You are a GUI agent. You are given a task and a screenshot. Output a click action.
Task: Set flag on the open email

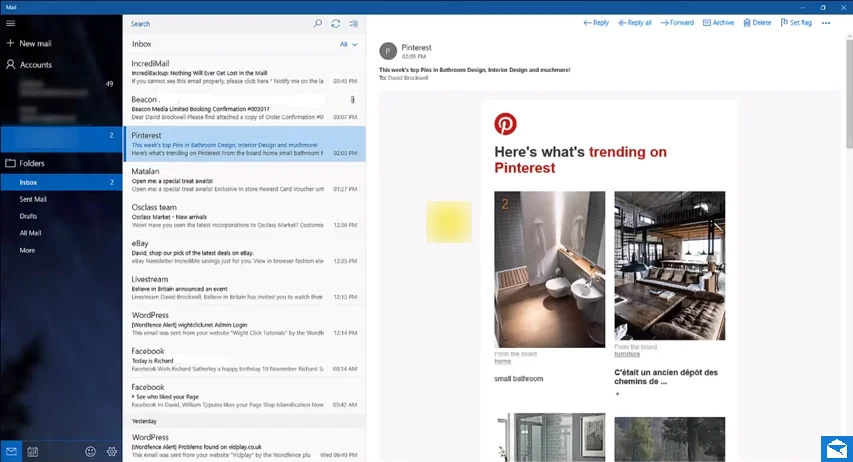pos(796,22)
